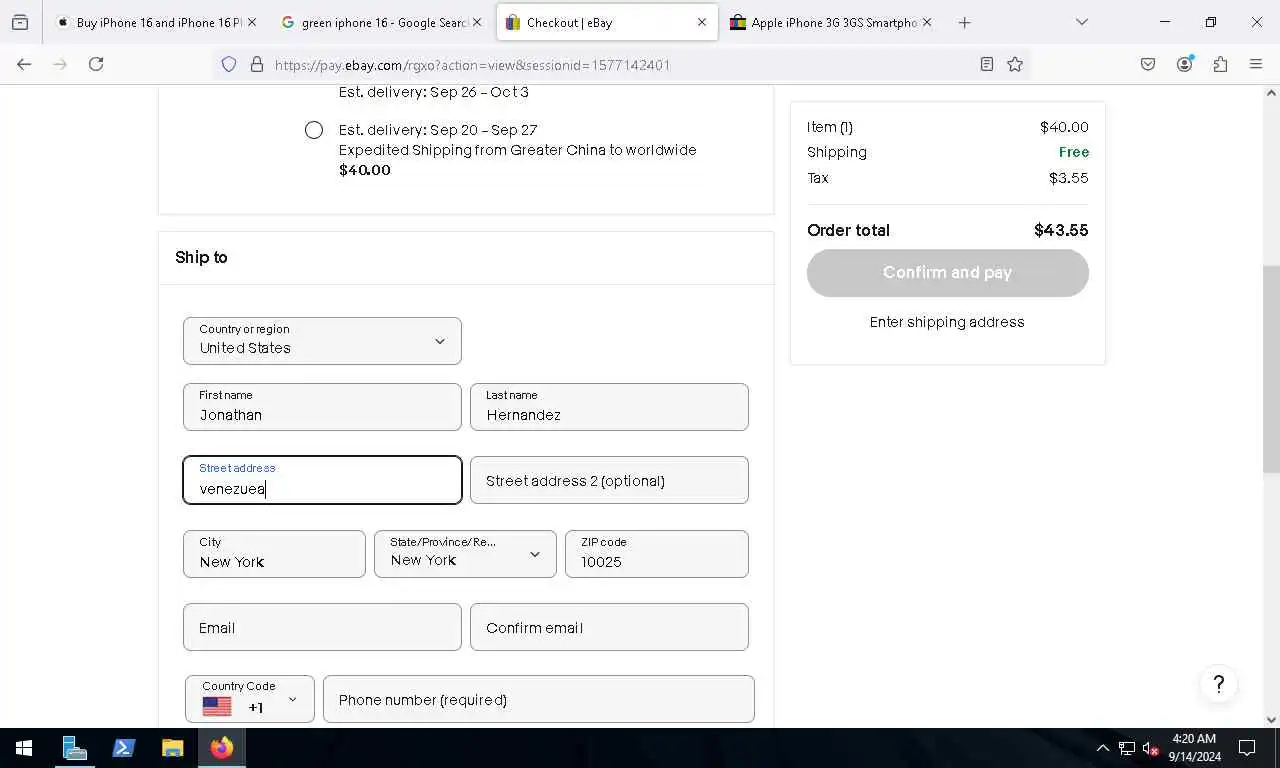Open the Pocket save icon
1280x768 pixels.
pyautogui.click(x=1148, y=64)
